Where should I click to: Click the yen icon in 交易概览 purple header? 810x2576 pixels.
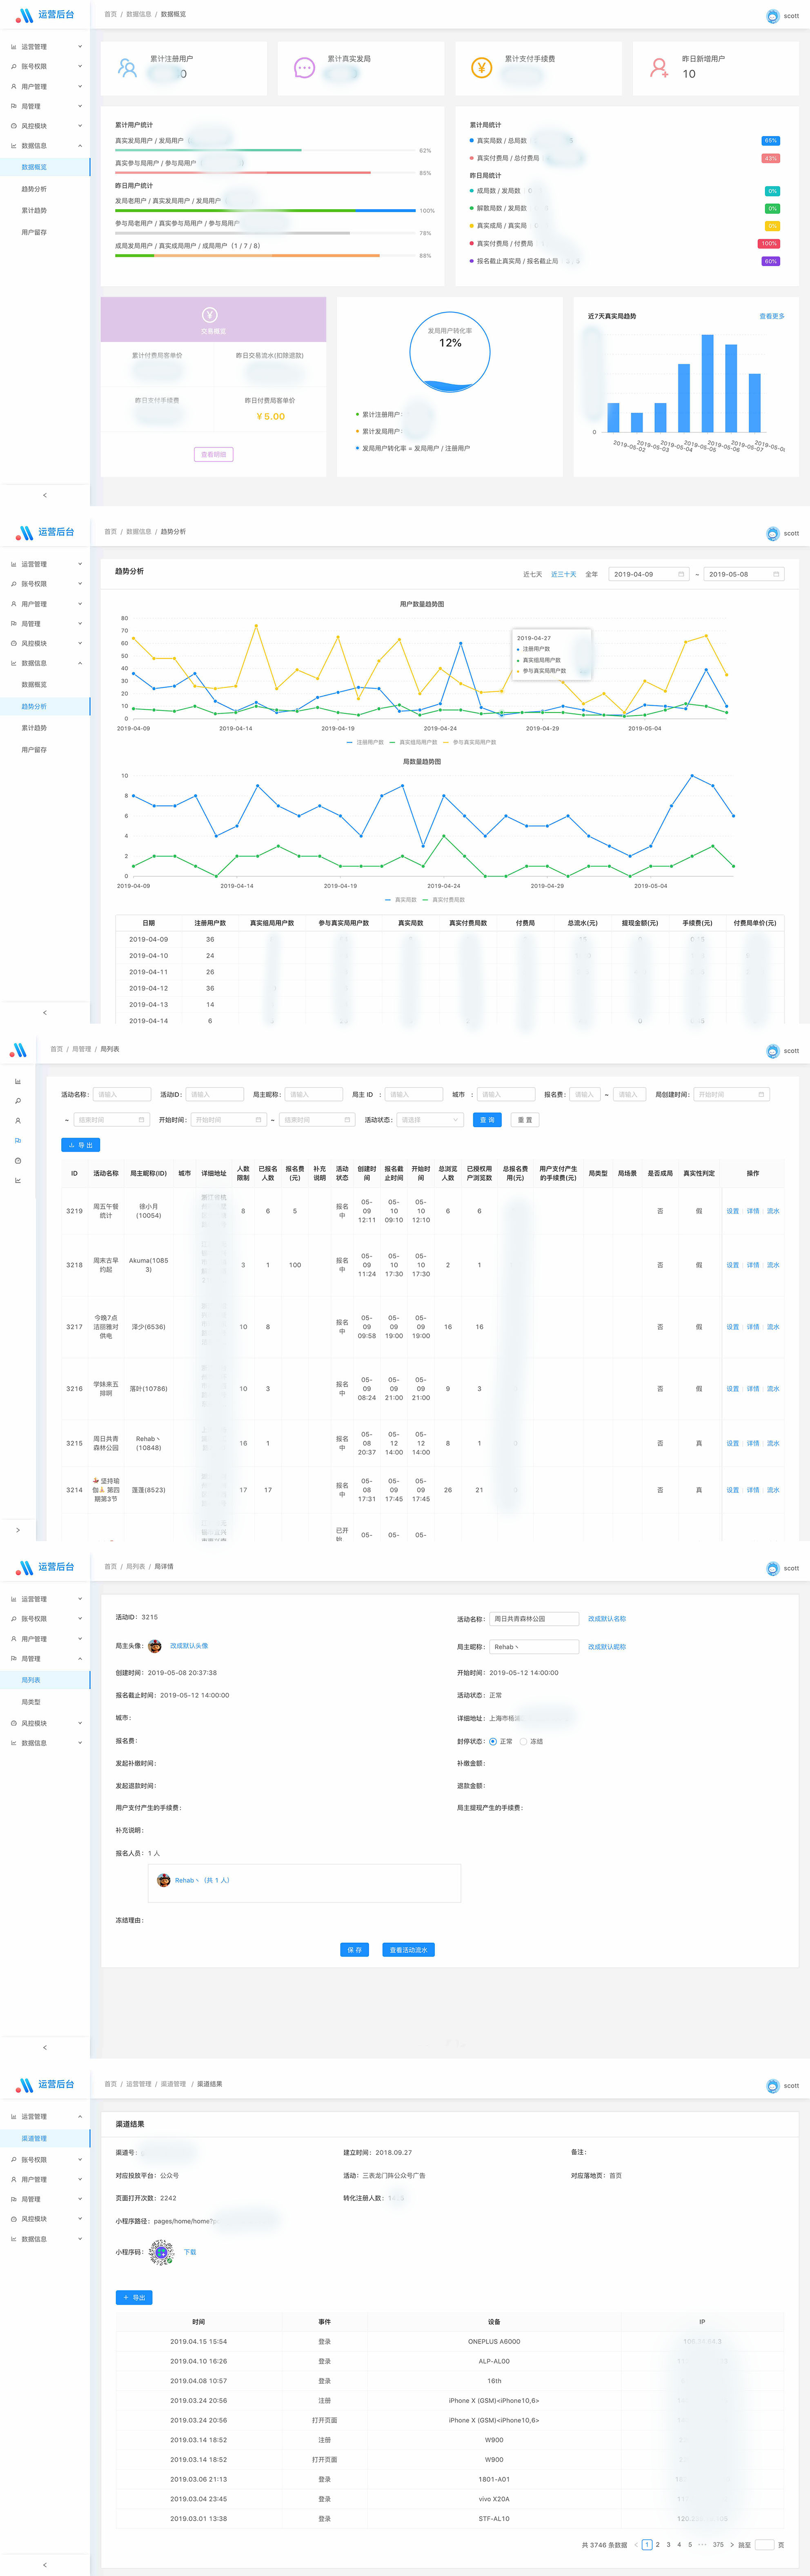[x=210, y=315]
